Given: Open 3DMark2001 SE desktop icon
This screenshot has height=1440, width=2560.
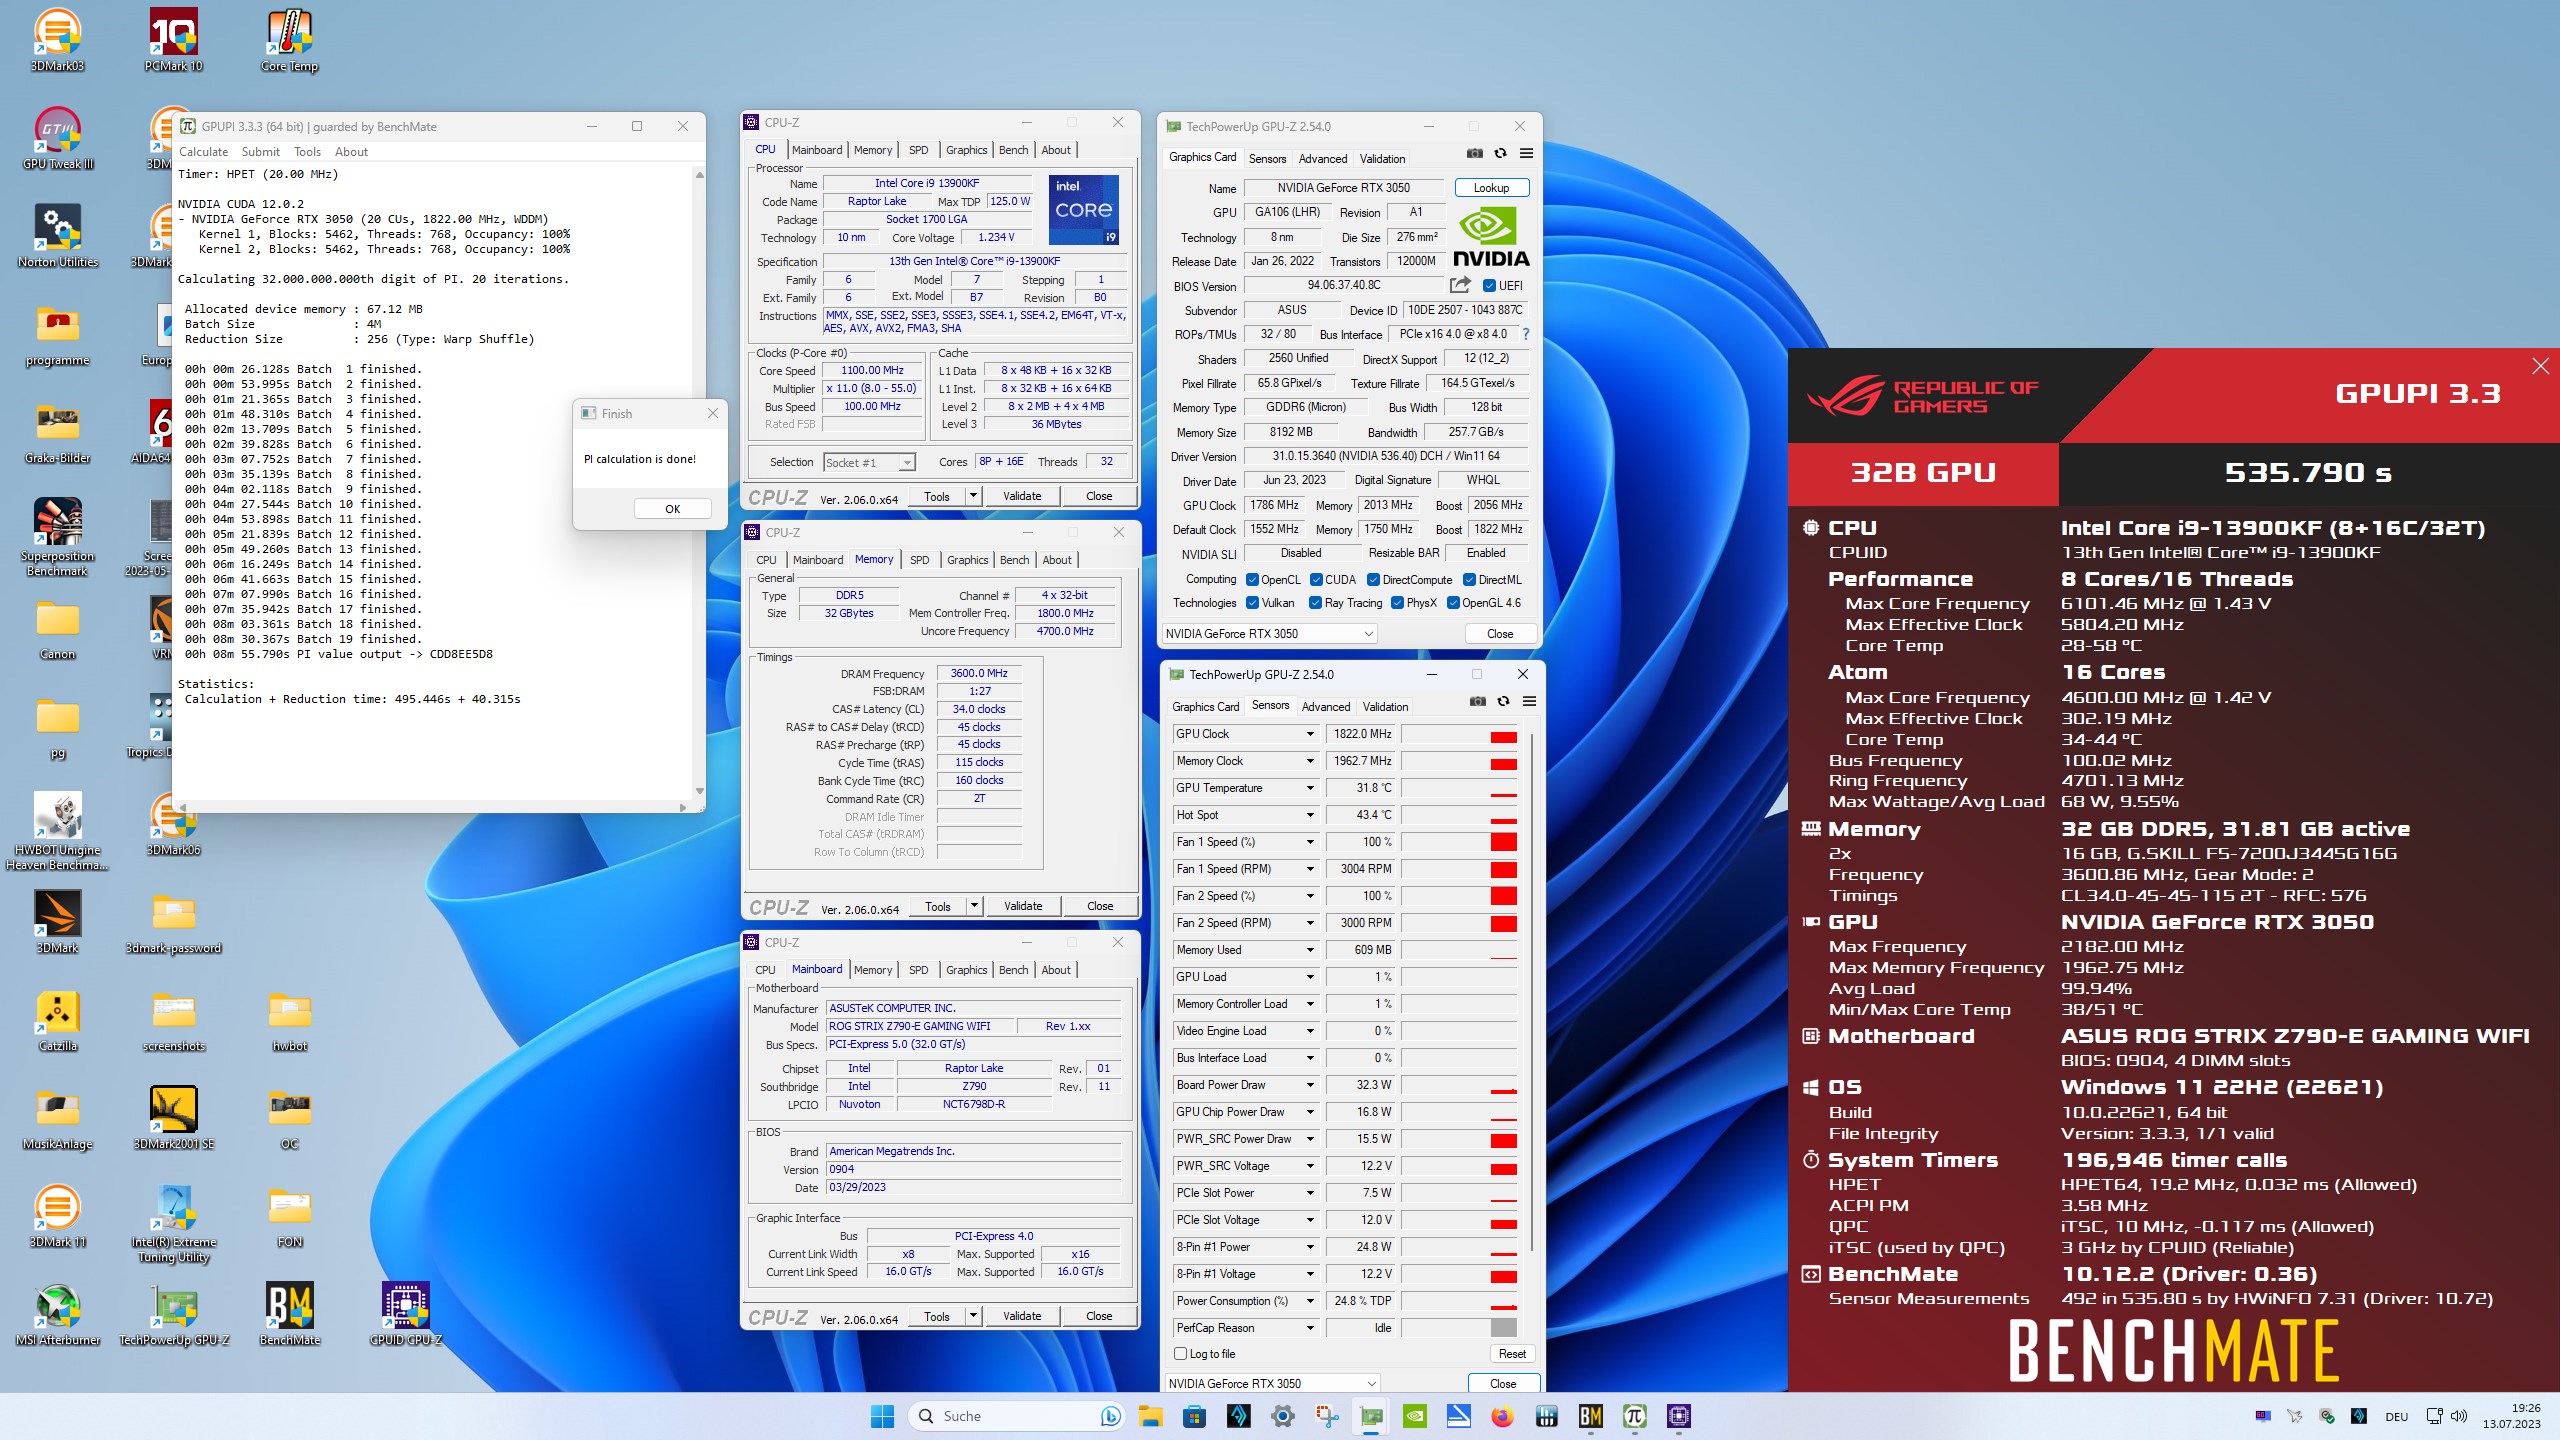Looking at the screenshot, I should point(173,1118).
